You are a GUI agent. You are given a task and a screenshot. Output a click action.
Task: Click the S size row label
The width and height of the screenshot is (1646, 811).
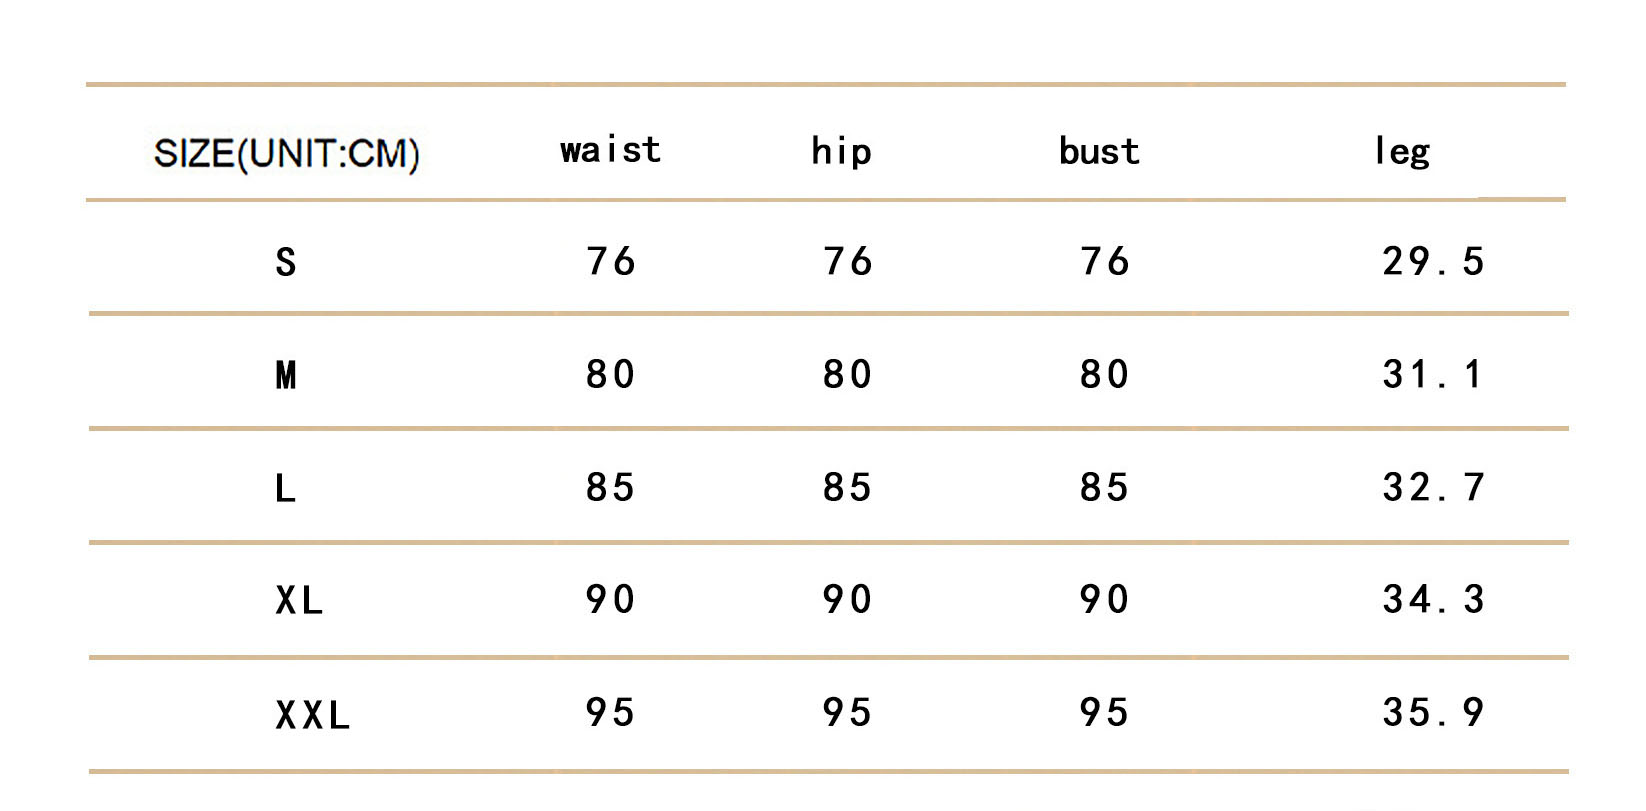point(286,262)
